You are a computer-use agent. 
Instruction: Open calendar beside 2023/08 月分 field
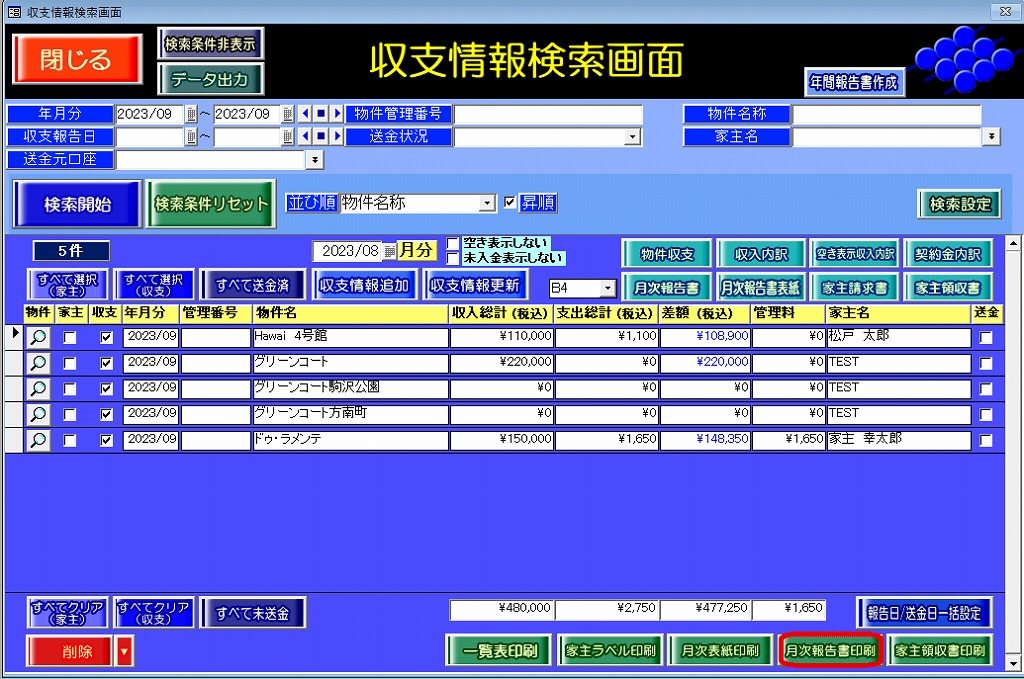[x=389, y=250]
